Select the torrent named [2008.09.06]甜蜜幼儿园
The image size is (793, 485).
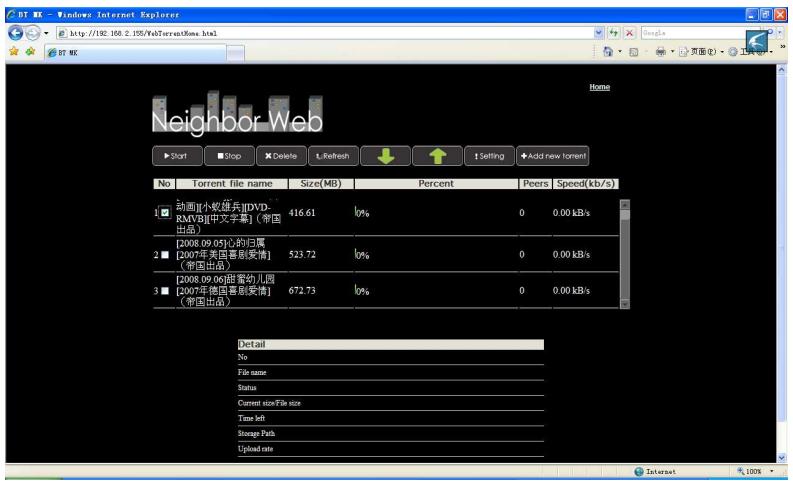(226, 290)
